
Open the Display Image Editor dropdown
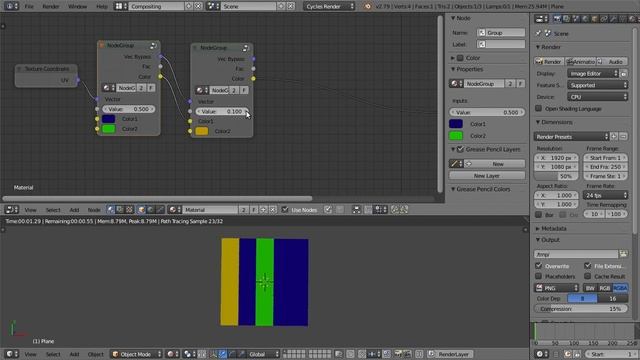coord(593,74)
